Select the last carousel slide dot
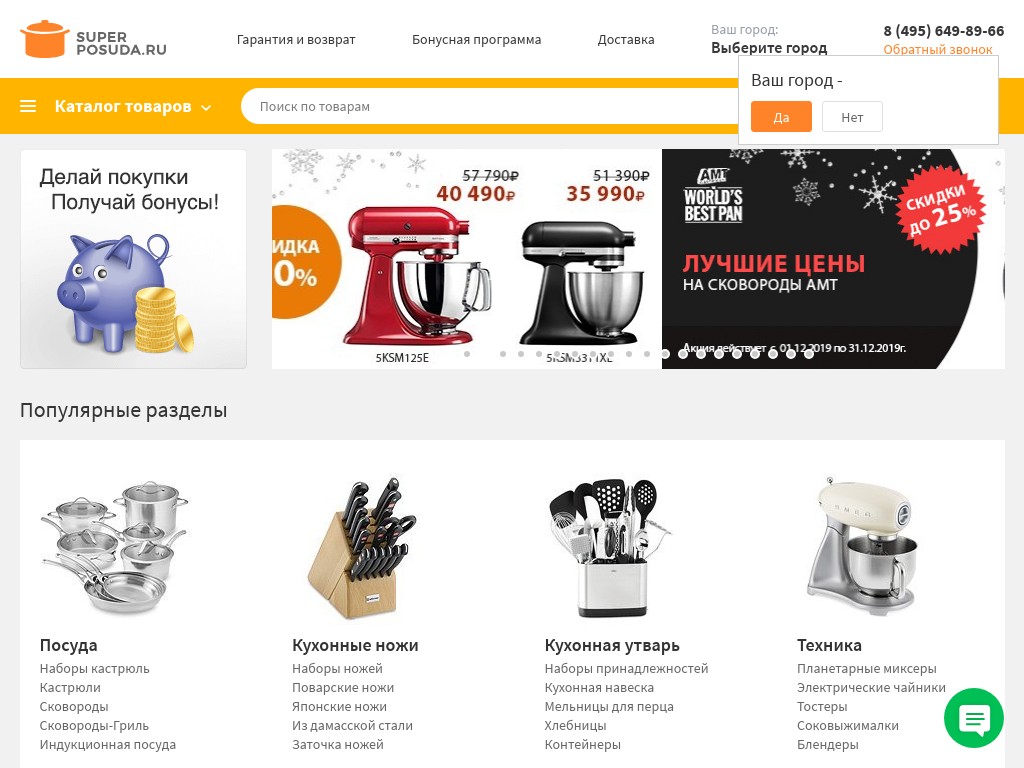 click(x=808, y=354)
